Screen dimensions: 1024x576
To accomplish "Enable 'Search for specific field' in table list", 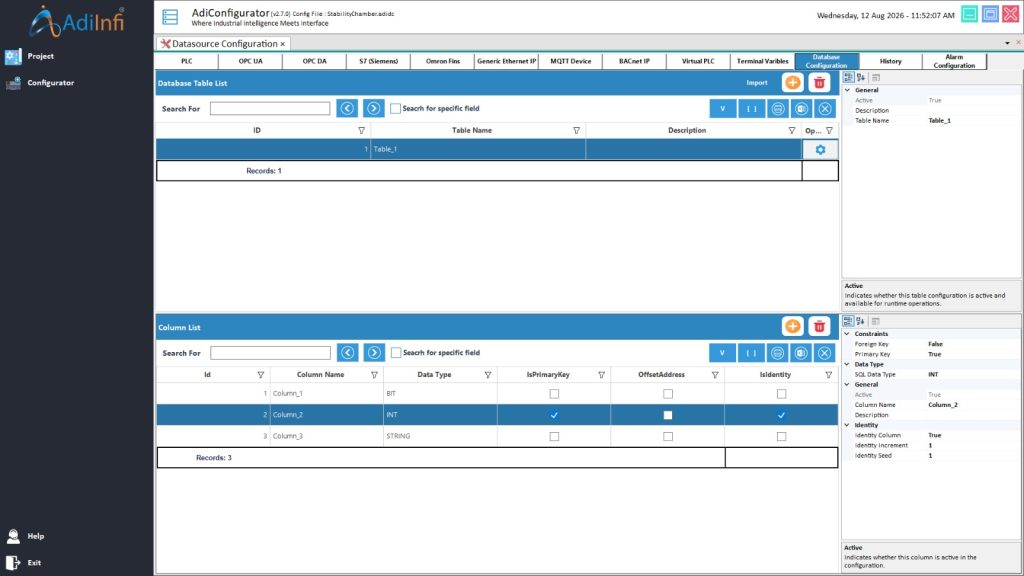I will click(x=395, y=108).
